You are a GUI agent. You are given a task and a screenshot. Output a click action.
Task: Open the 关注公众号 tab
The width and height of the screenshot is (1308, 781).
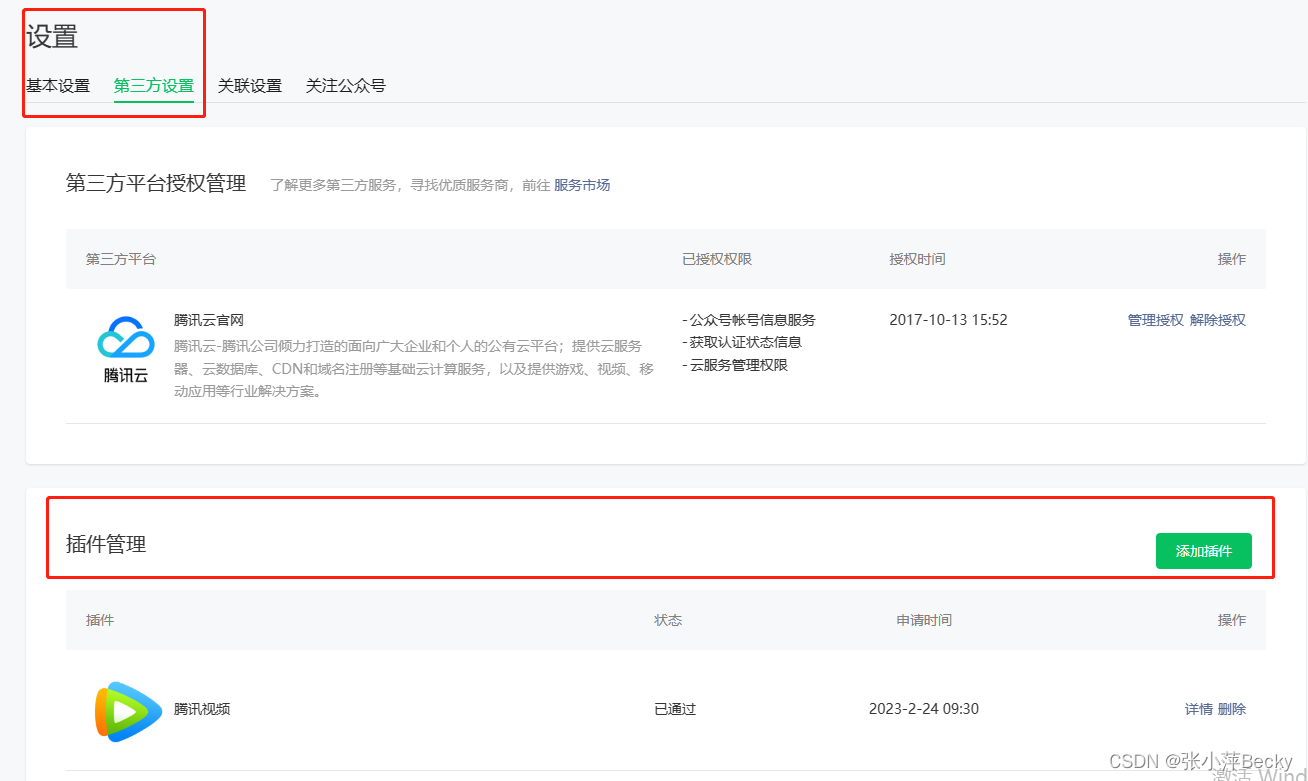click(x=345, y=86)
